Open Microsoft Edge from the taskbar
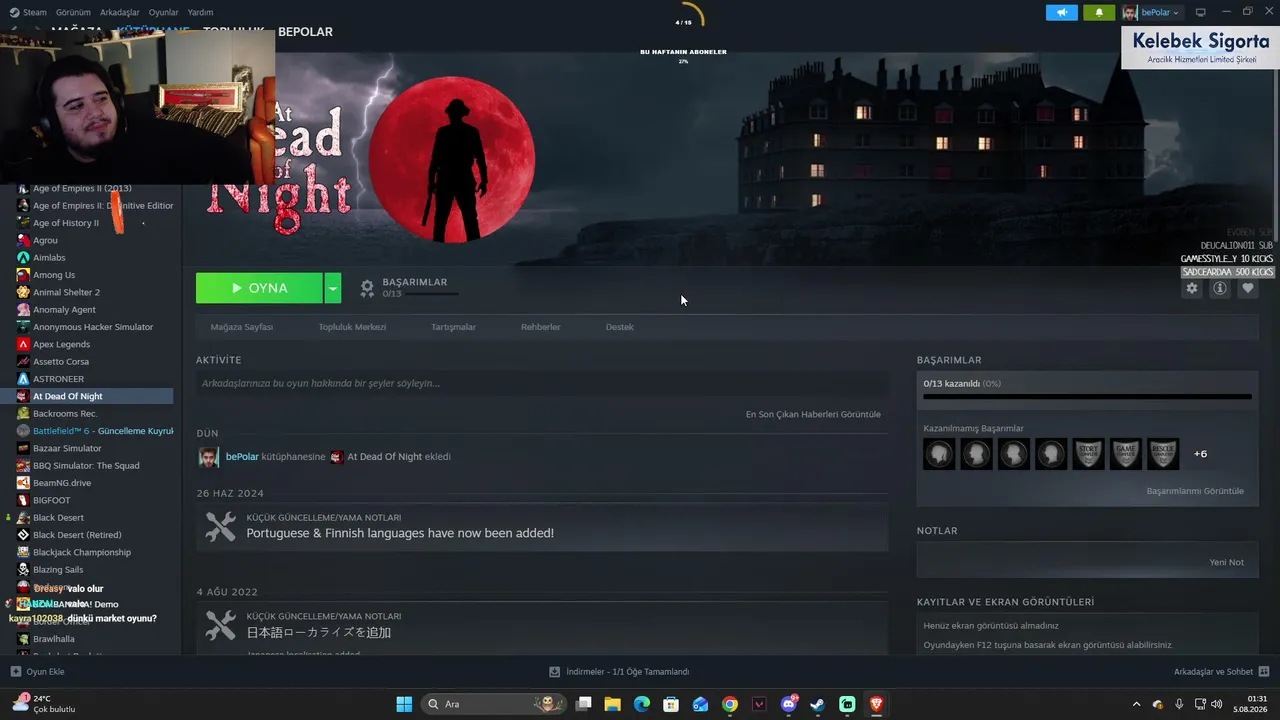This screenshot has width=1280, height=720. point(641,704)
